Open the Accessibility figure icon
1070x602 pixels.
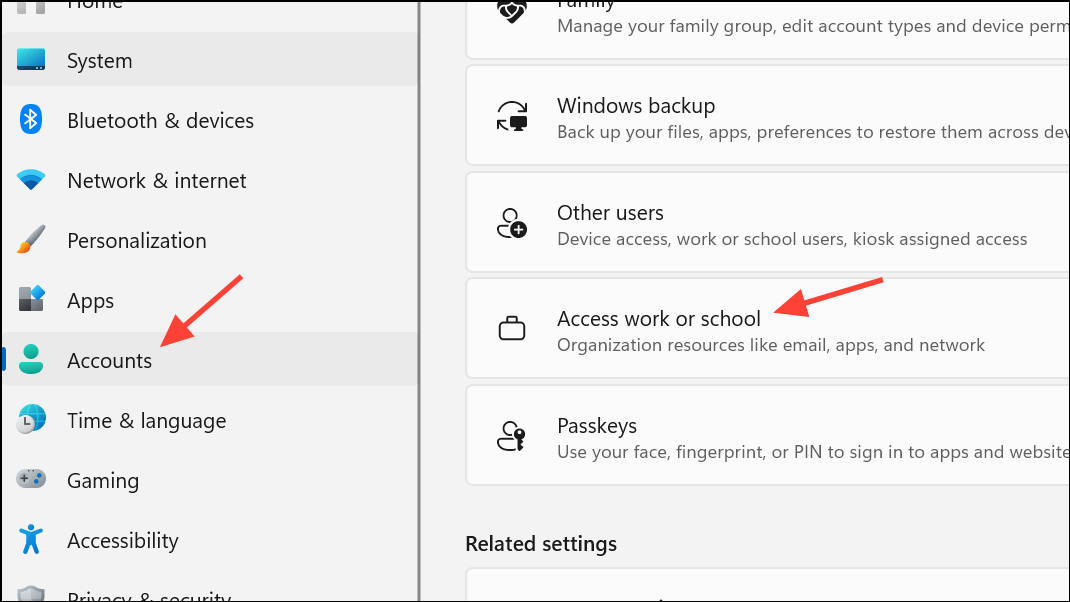click(31, 539)
